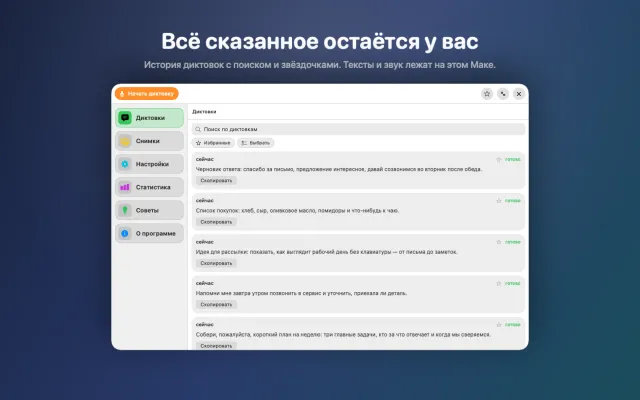Click the star icon in title bar
This screenshot has height=400, width=640.
click(487, 94)
